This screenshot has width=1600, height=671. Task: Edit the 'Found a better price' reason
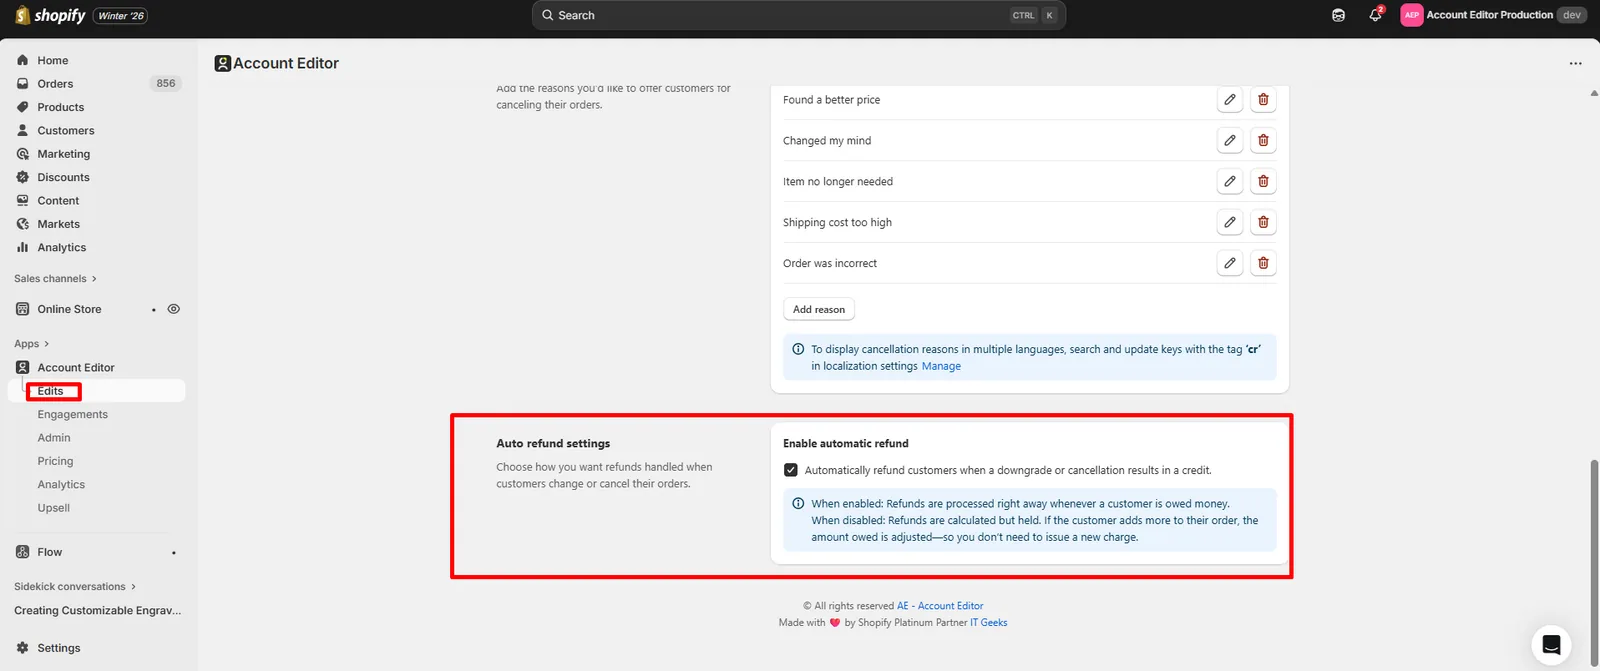coord(1230,100)
